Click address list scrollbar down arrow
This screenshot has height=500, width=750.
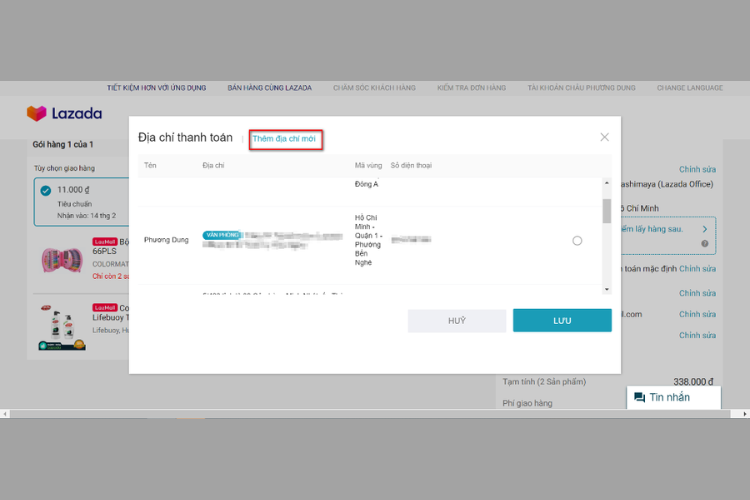[607, 289]
